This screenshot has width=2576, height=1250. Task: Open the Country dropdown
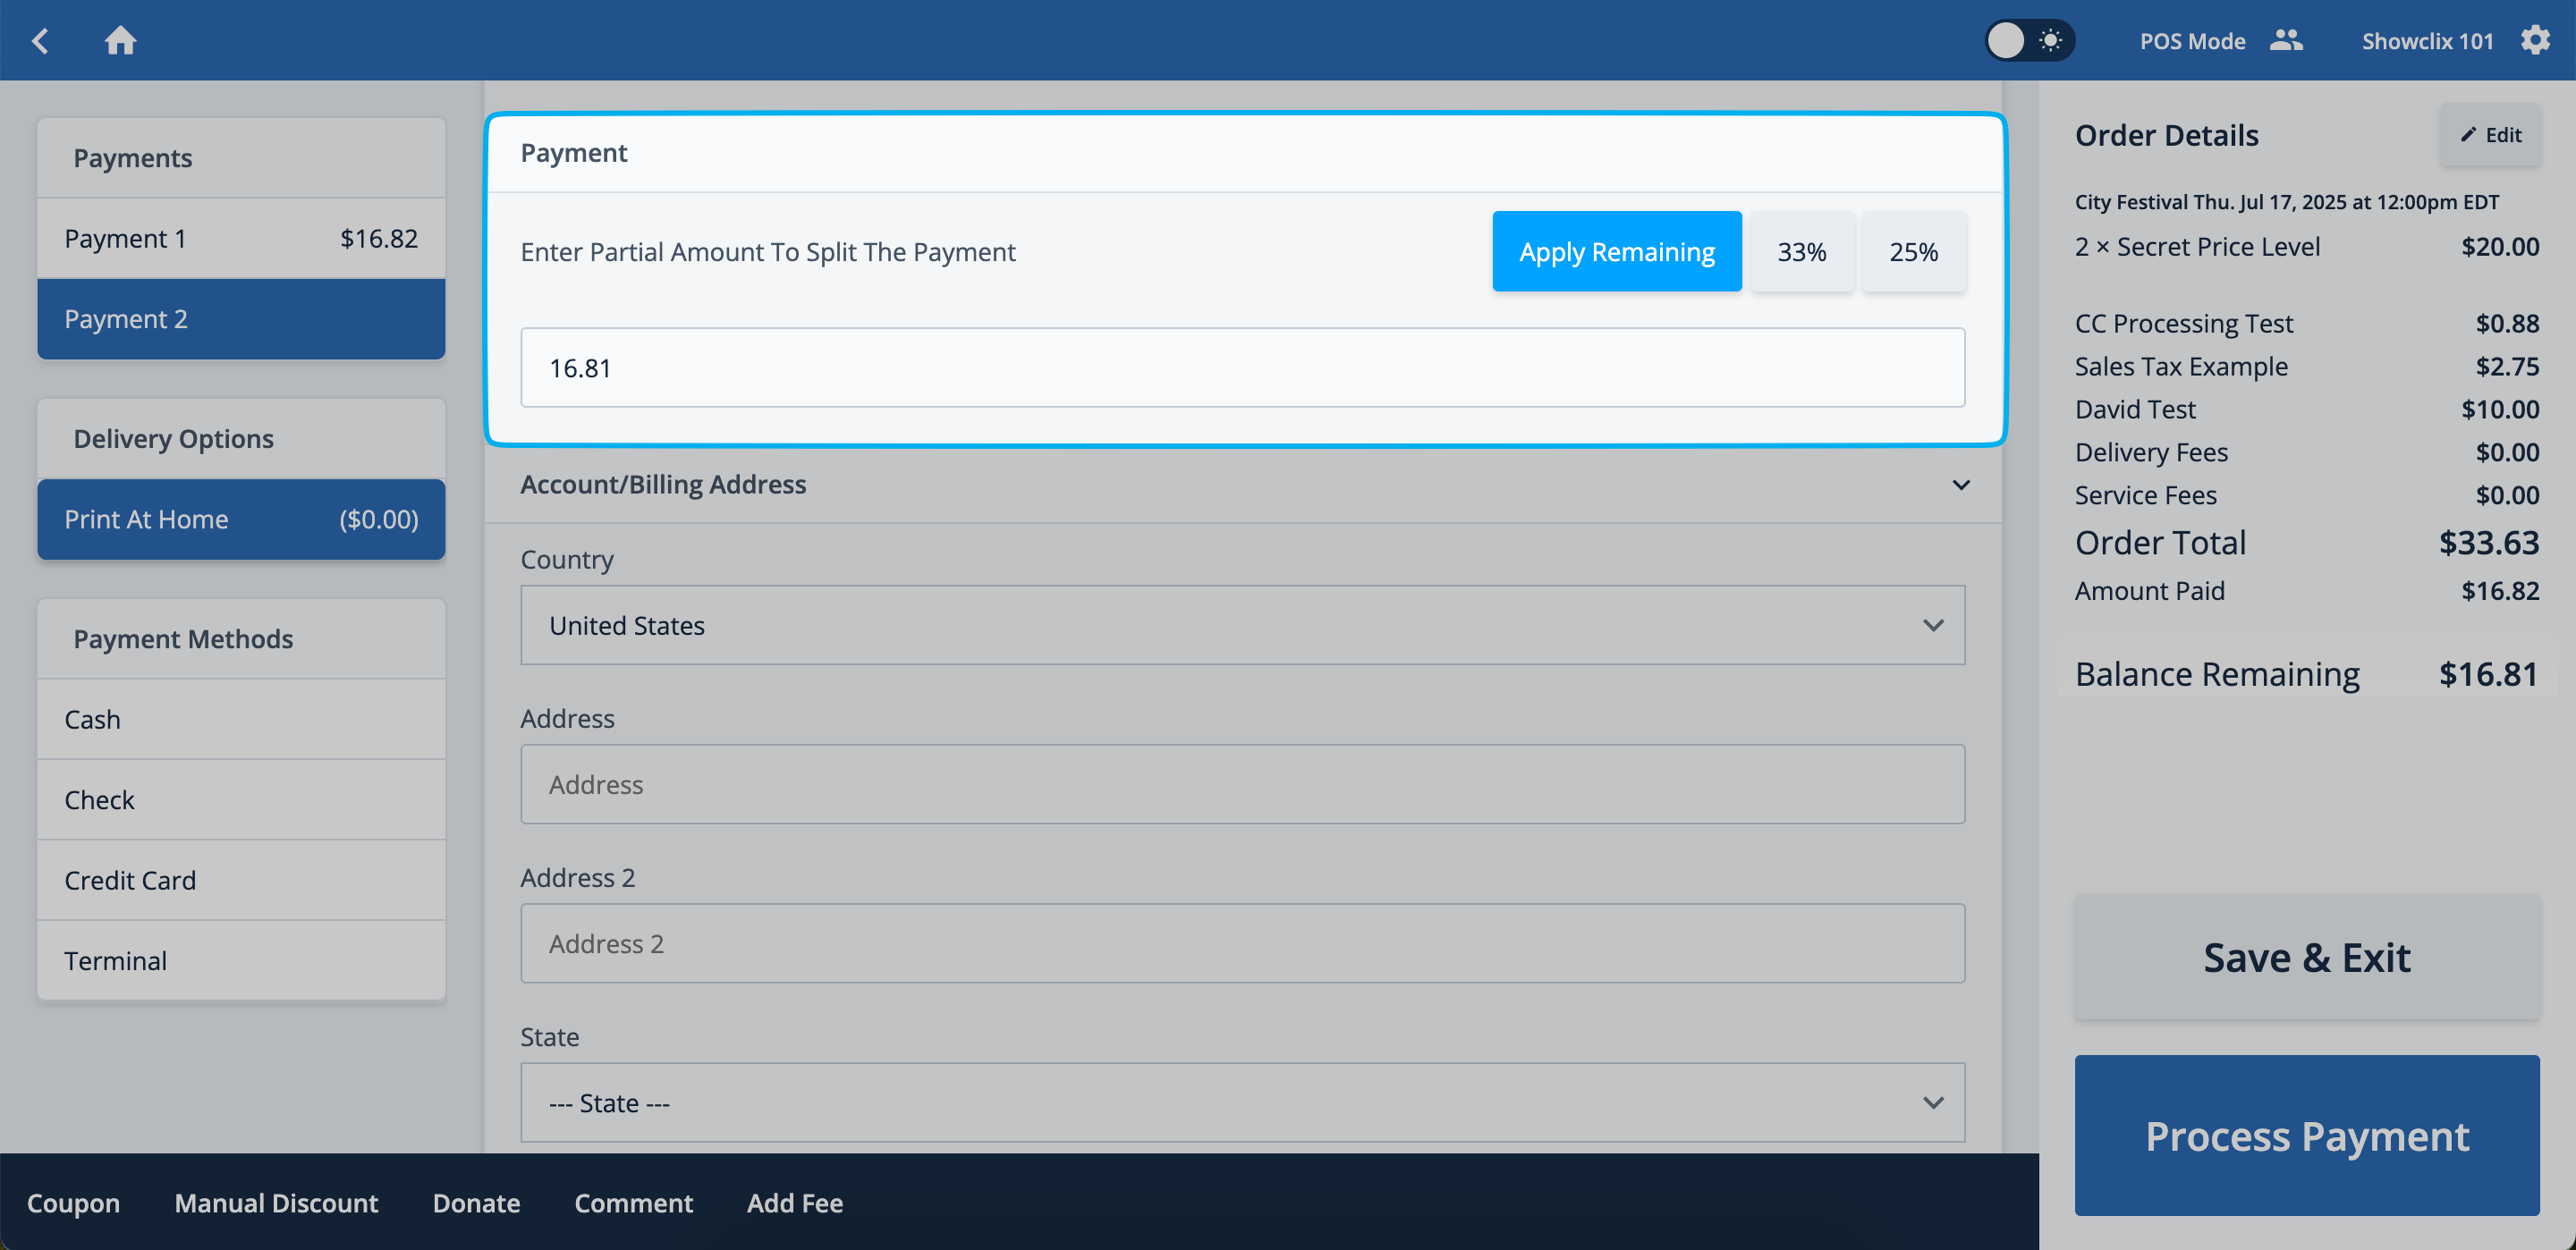[1242, 625]
